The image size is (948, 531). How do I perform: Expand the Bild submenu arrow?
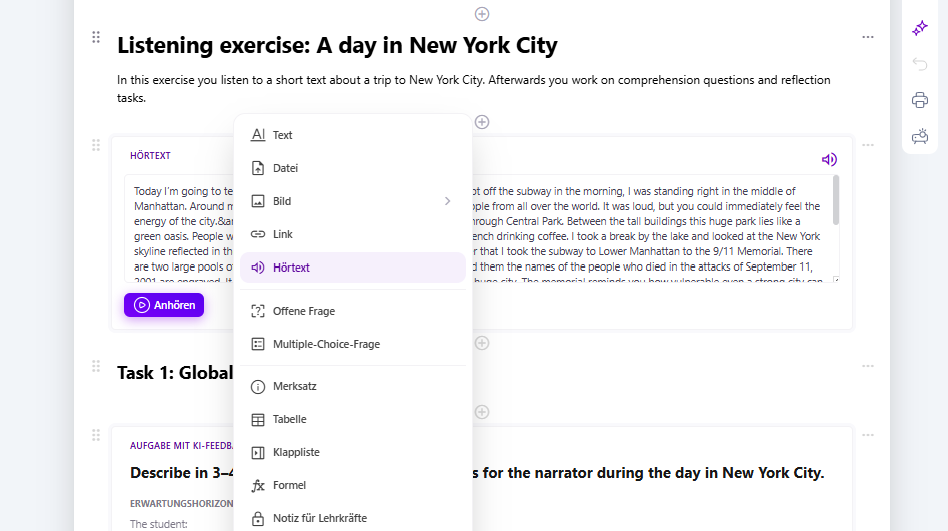click(x=447, y=201)
